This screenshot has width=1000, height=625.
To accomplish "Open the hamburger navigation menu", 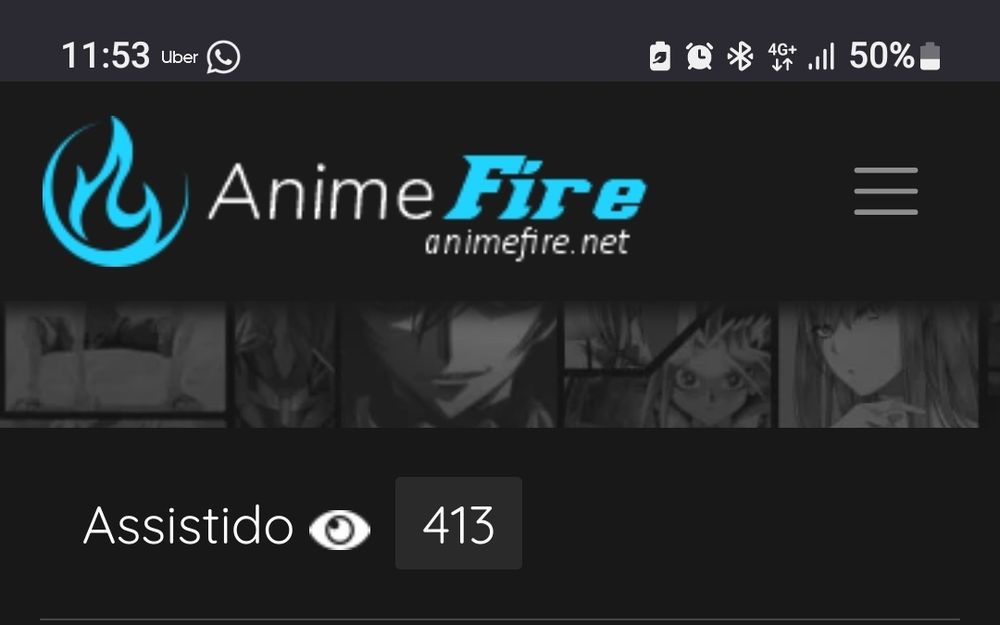I will pyautogui.click(x=886, y=191).
